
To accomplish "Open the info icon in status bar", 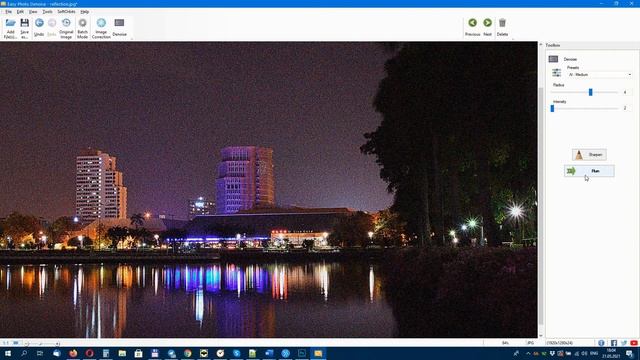I will (601, 343).
